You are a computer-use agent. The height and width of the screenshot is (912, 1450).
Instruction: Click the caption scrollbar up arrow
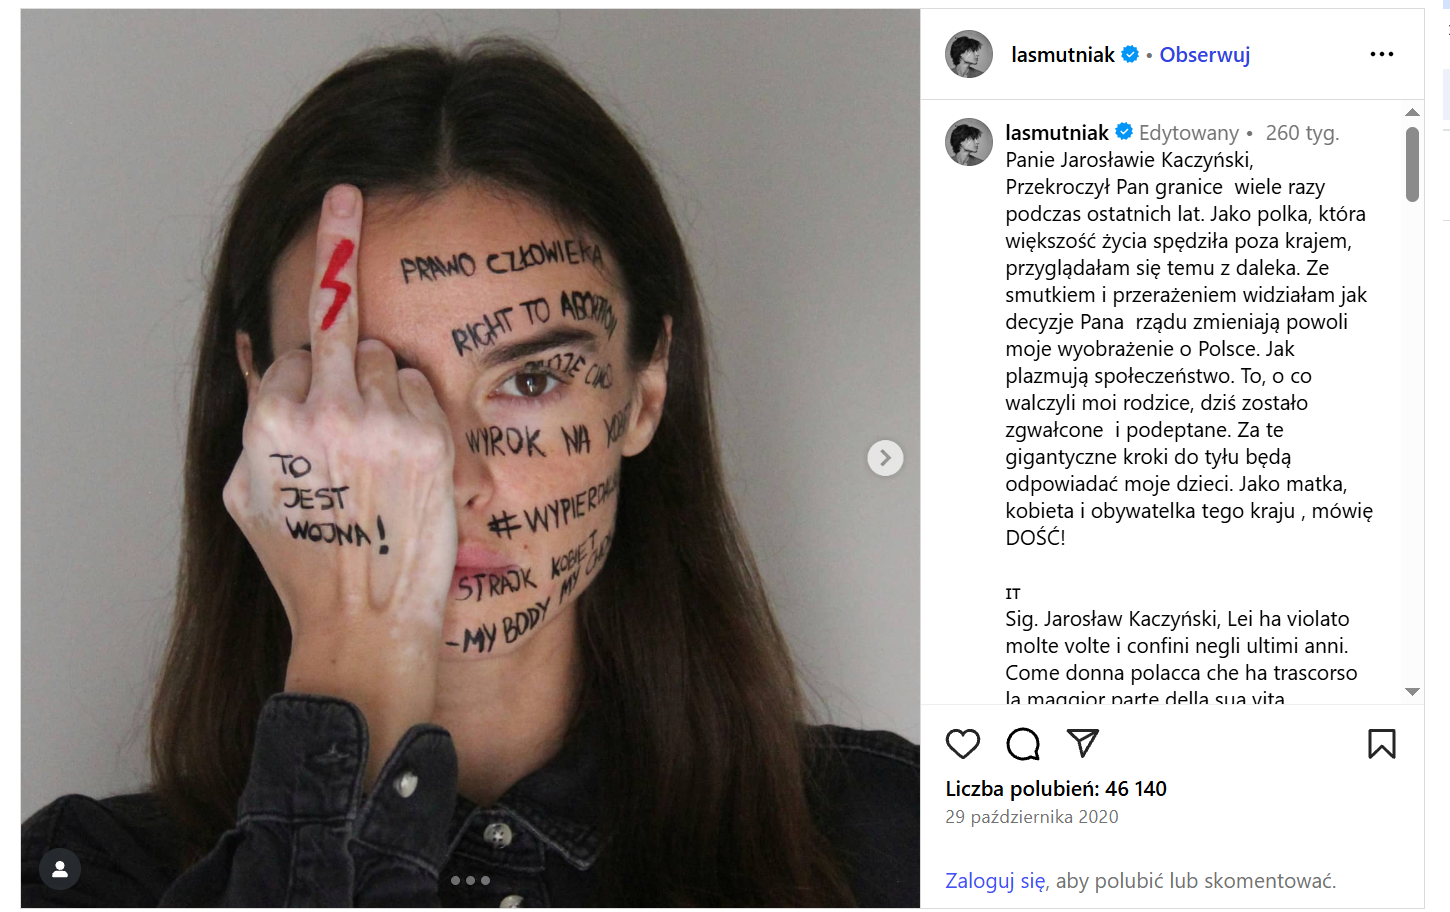[x=1412, y=112]
